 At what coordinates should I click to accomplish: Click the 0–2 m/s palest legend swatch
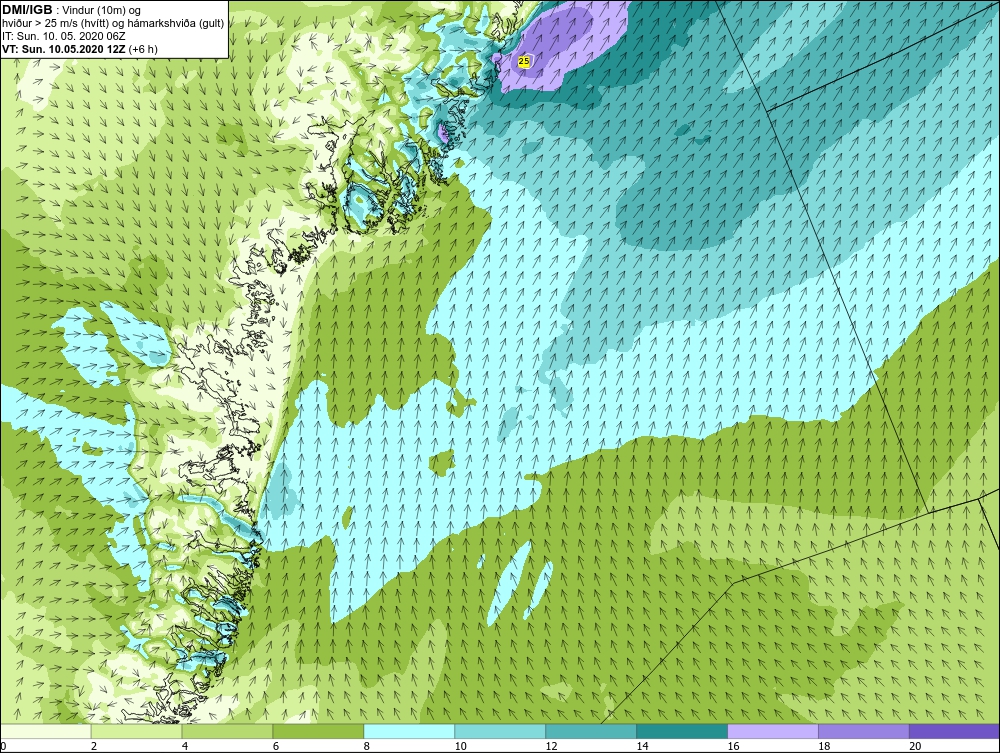coord(46,731)
